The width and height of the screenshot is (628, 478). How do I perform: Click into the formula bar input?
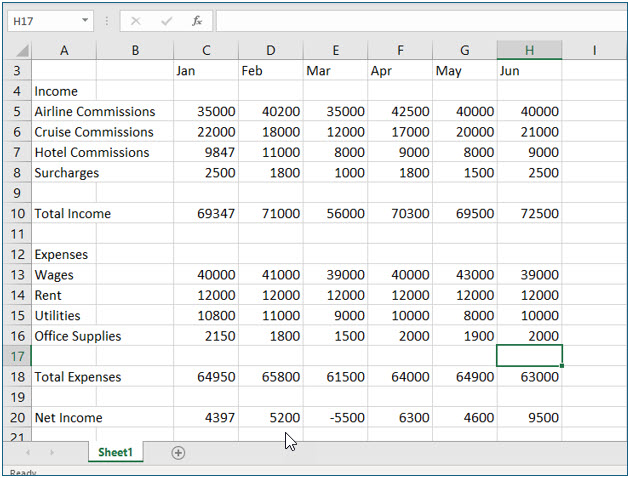click(x=421, y=21)
